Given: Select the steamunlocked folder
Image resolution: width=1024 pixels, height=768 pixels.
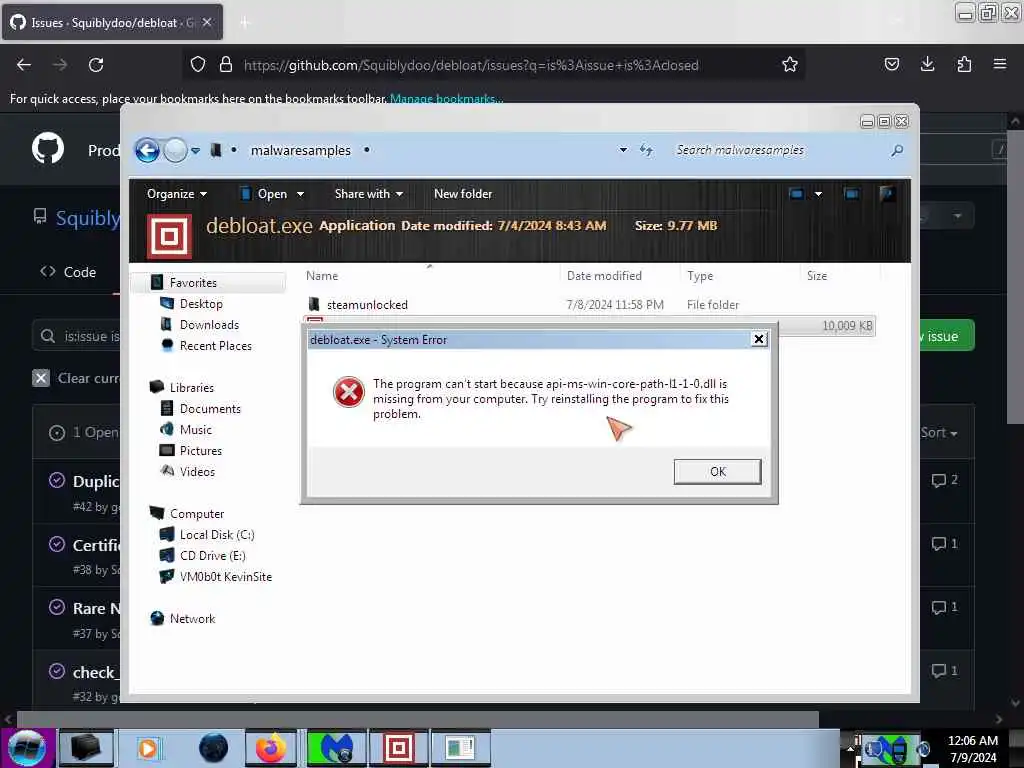Looking at the screenshot, I should pyautogui.click(x=366, y=304).
